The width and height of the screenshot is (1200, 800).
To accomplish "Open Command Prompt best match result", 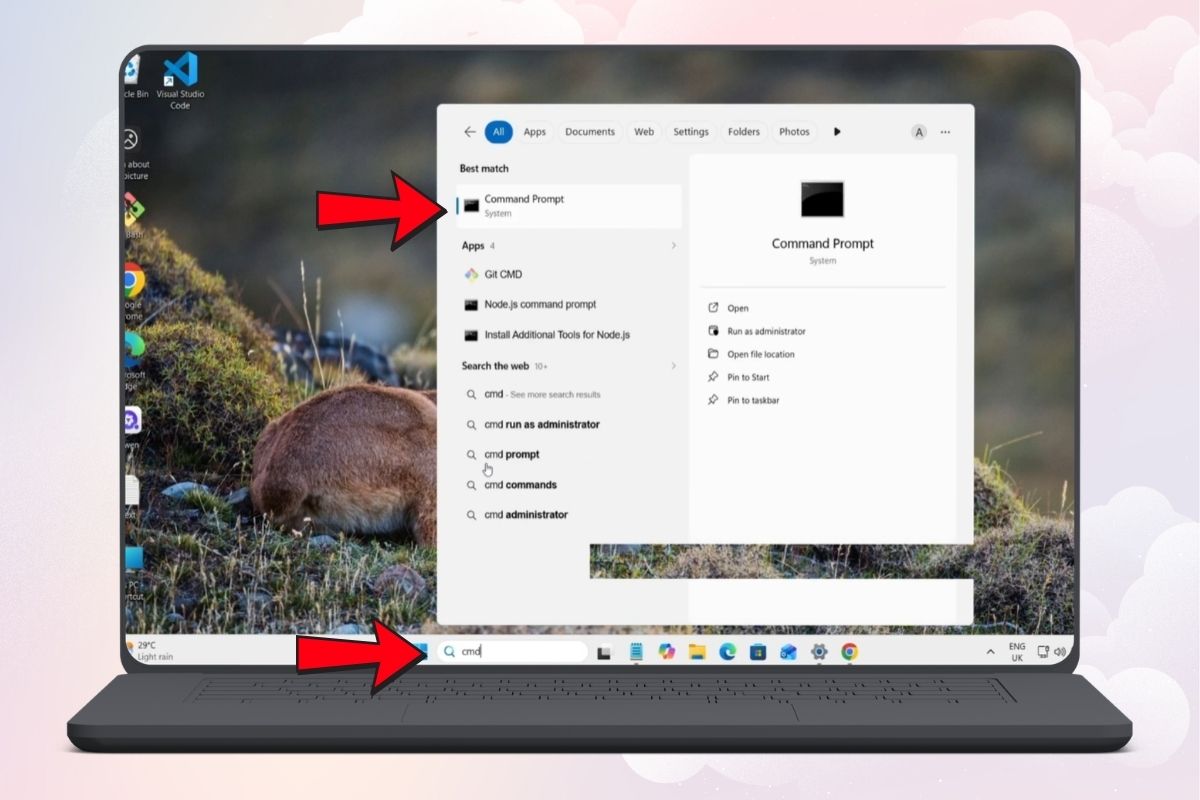I will [569, 205].
